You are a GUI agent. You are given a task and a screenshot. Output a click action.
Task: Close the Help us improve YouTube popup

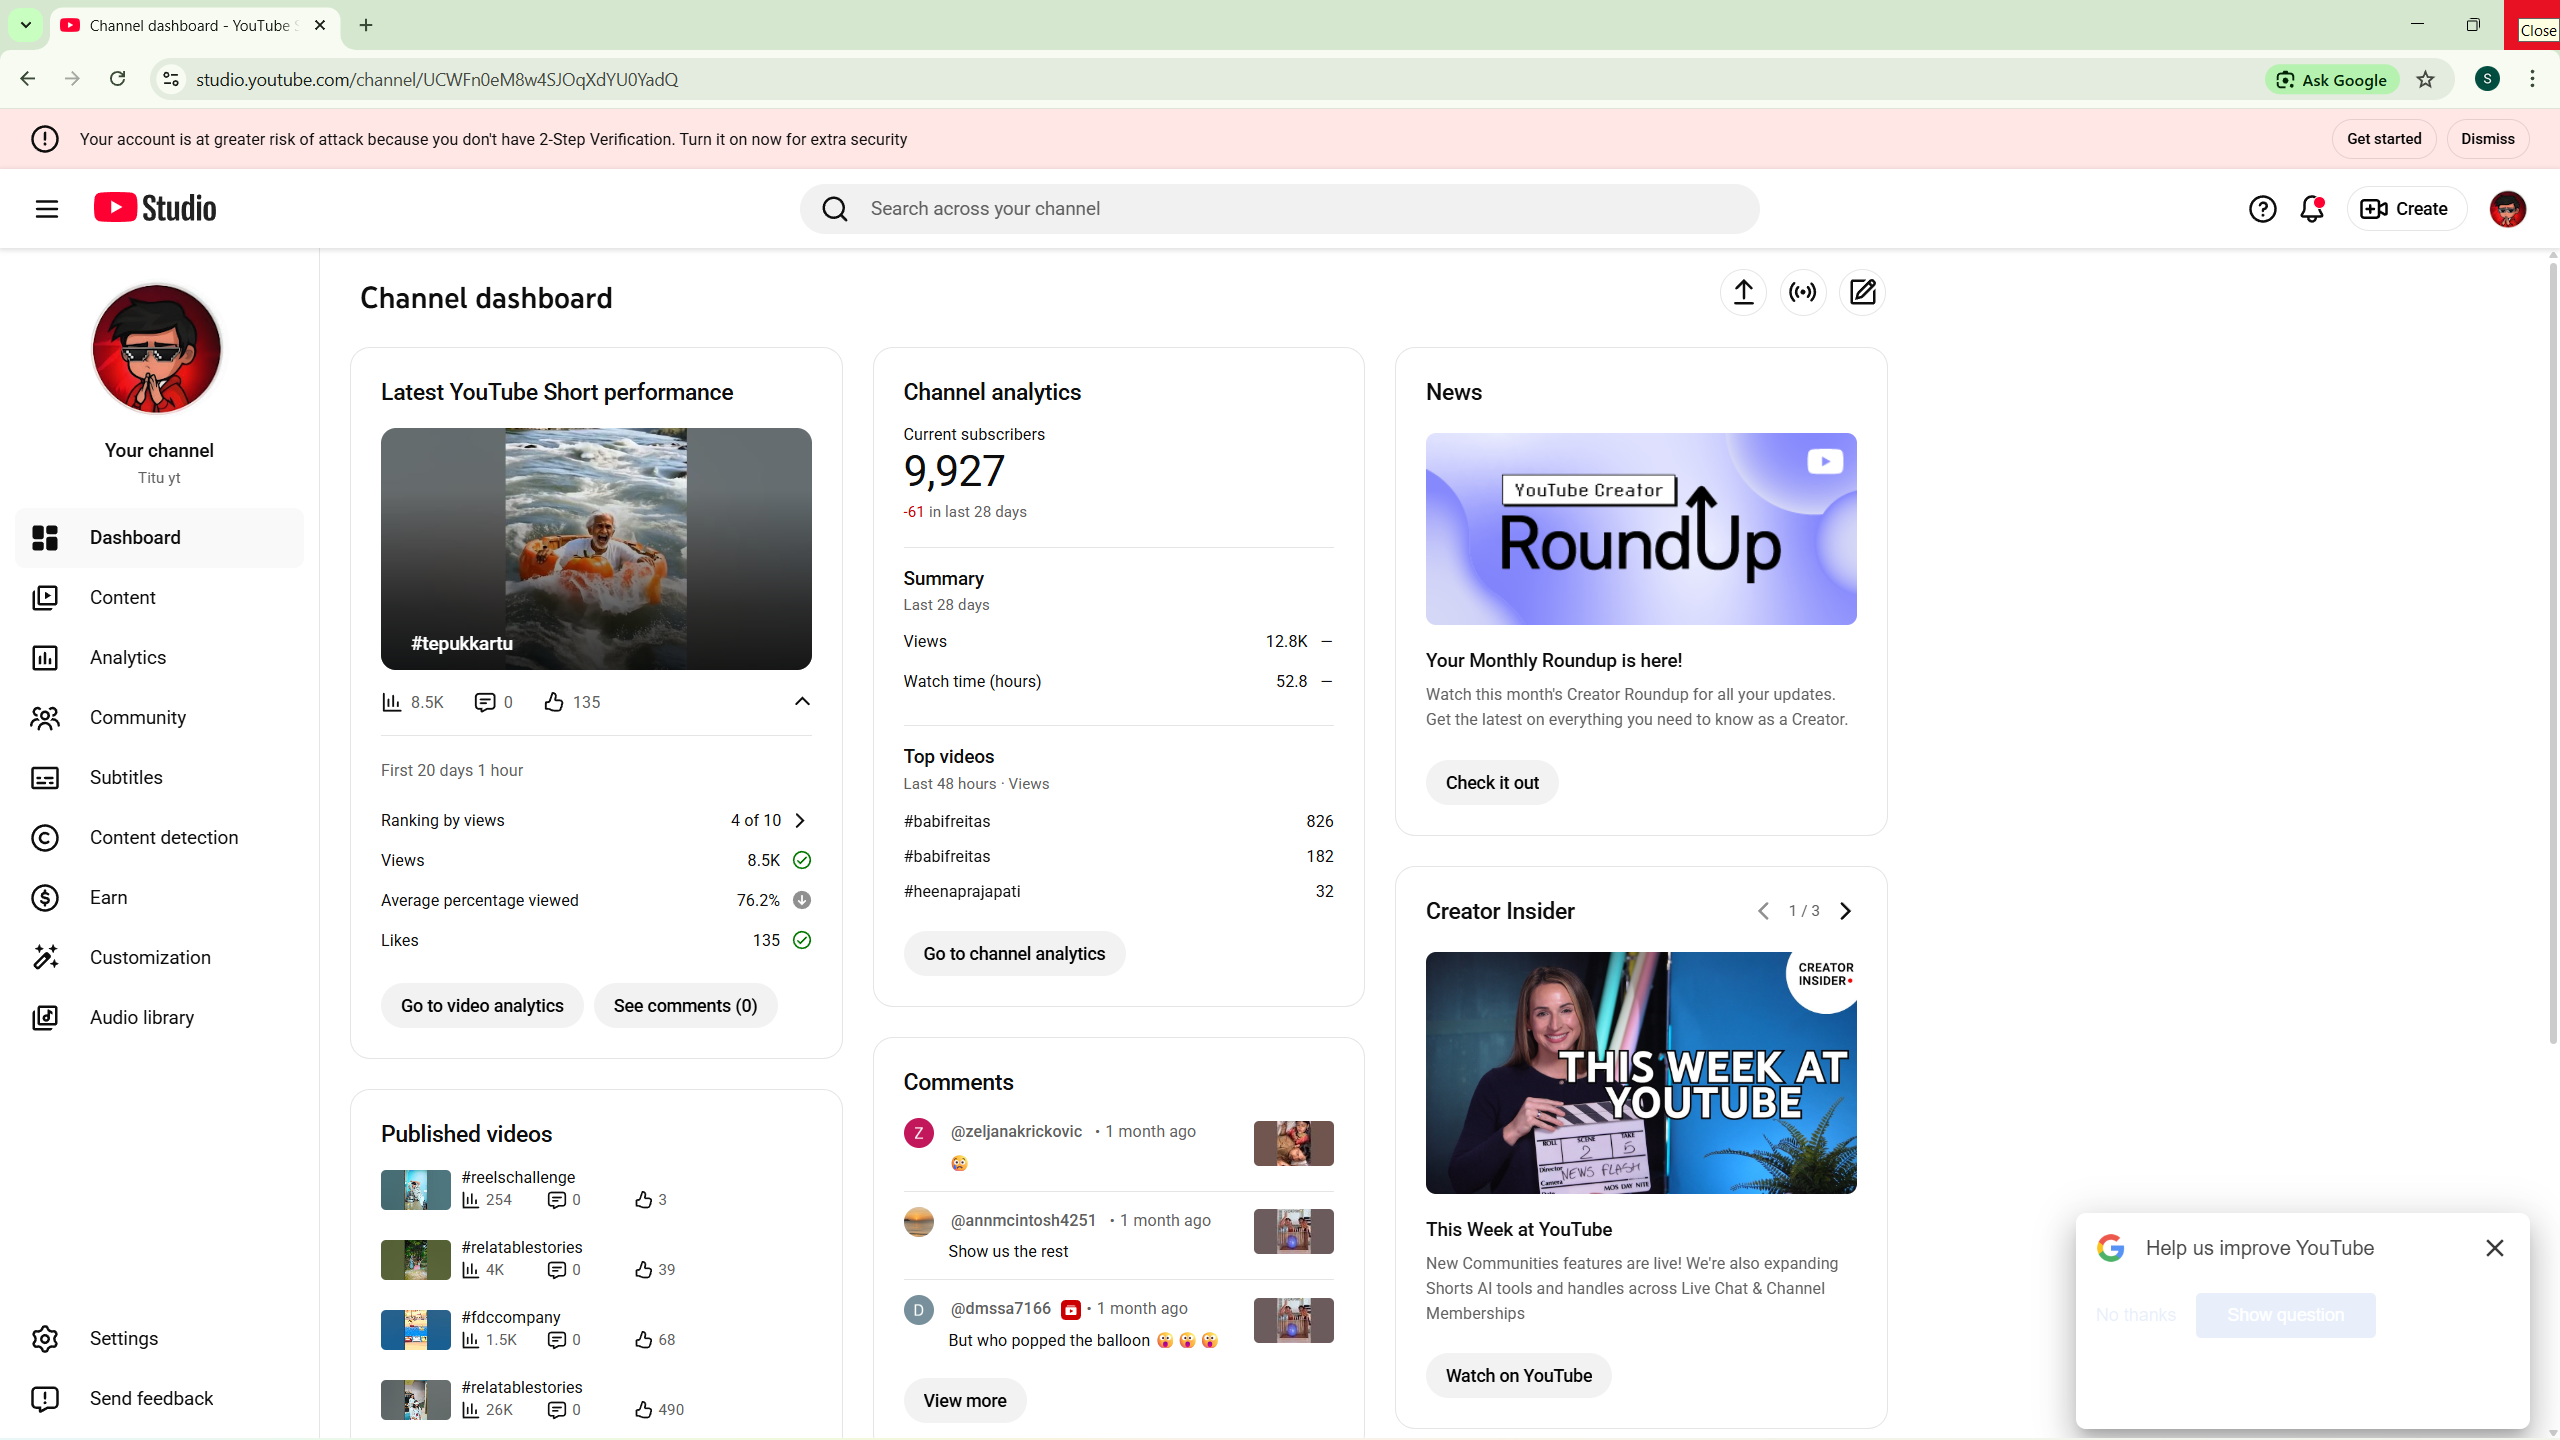click(2494, 1248)
